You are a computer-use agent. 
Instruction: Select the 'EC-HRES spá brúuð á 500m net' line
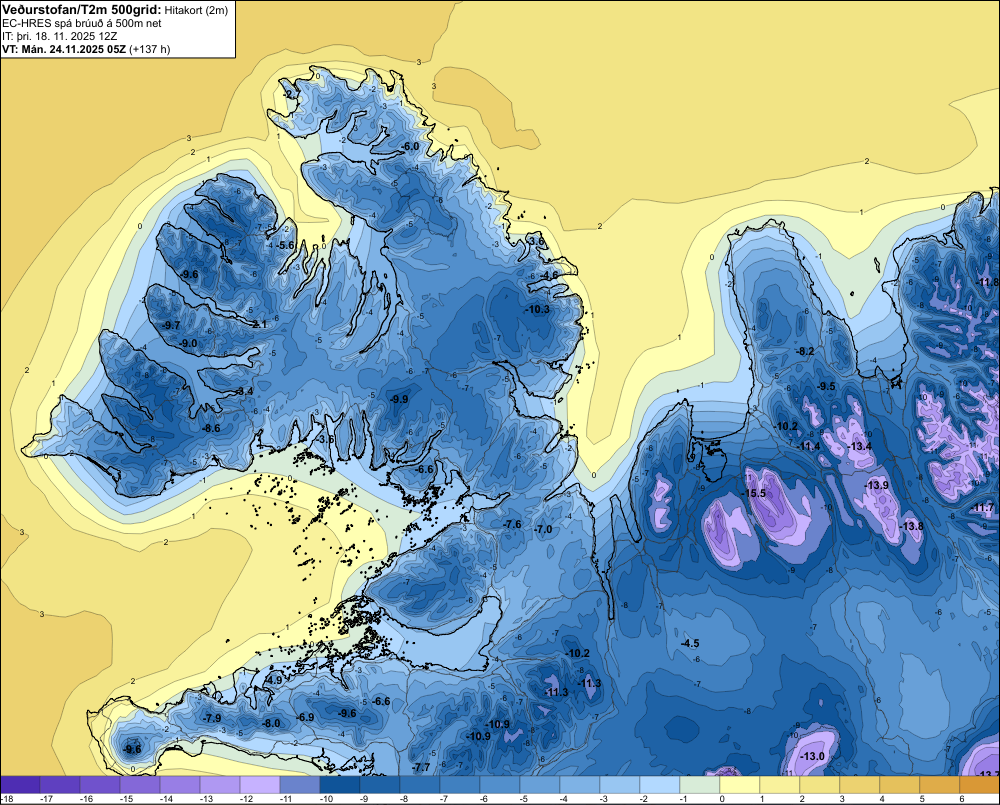(x=82, y=24)
